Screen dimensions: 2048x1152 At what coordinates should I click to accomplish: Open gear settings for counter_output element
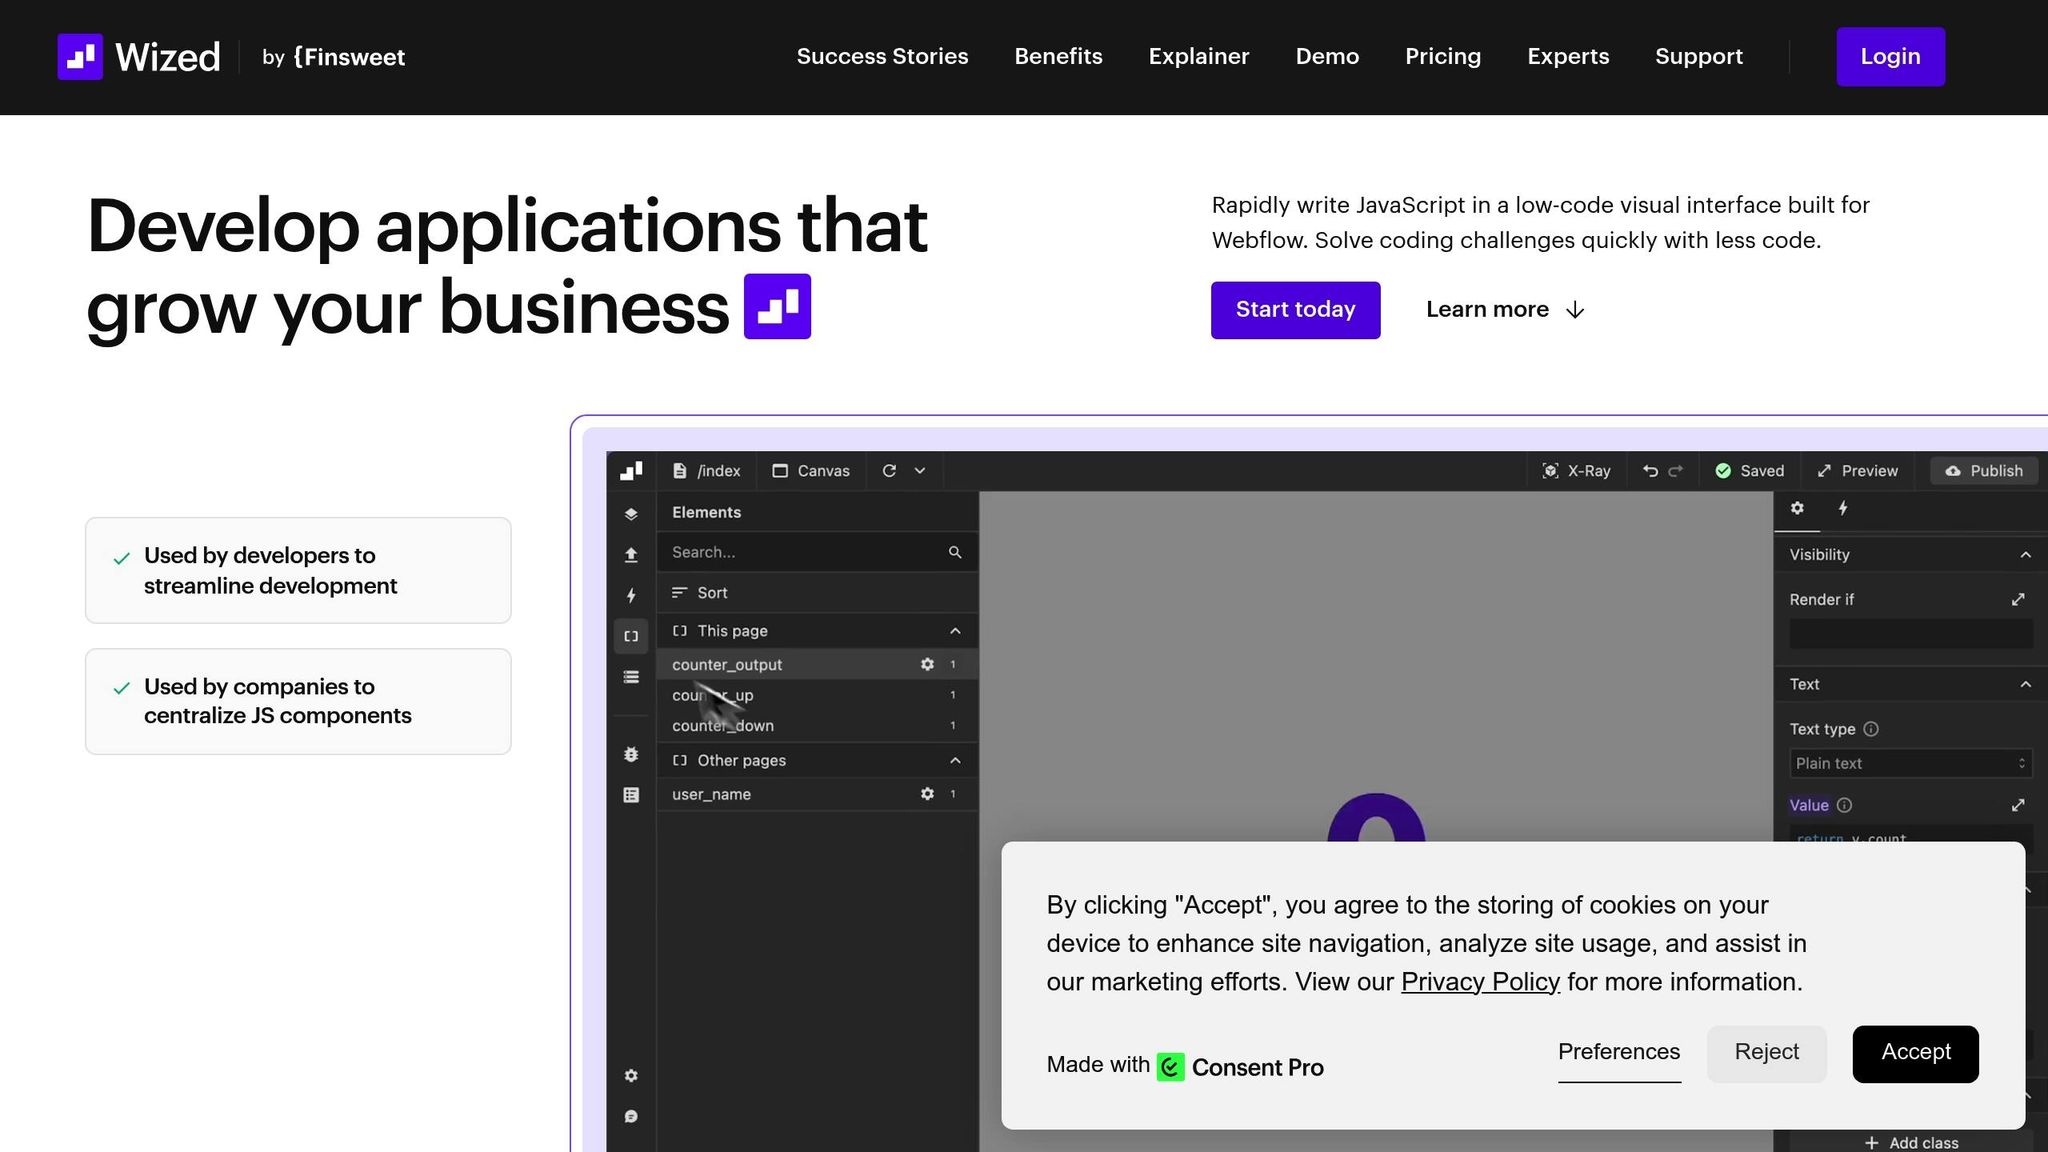click(x=927, y=664)
